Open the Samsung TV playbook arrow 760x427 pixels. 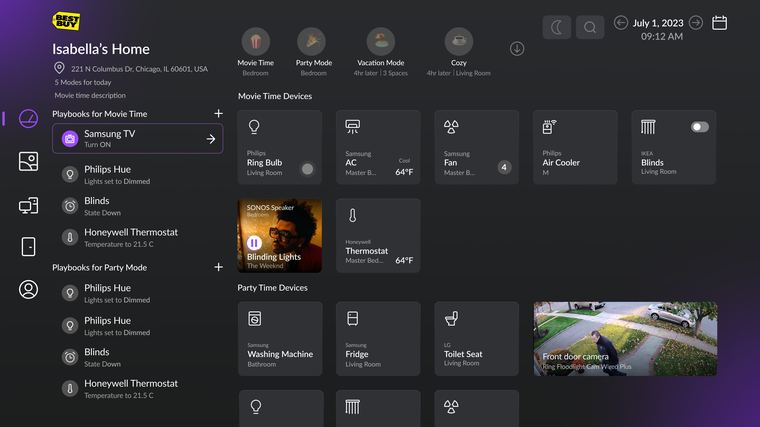[x=211, y=139]
